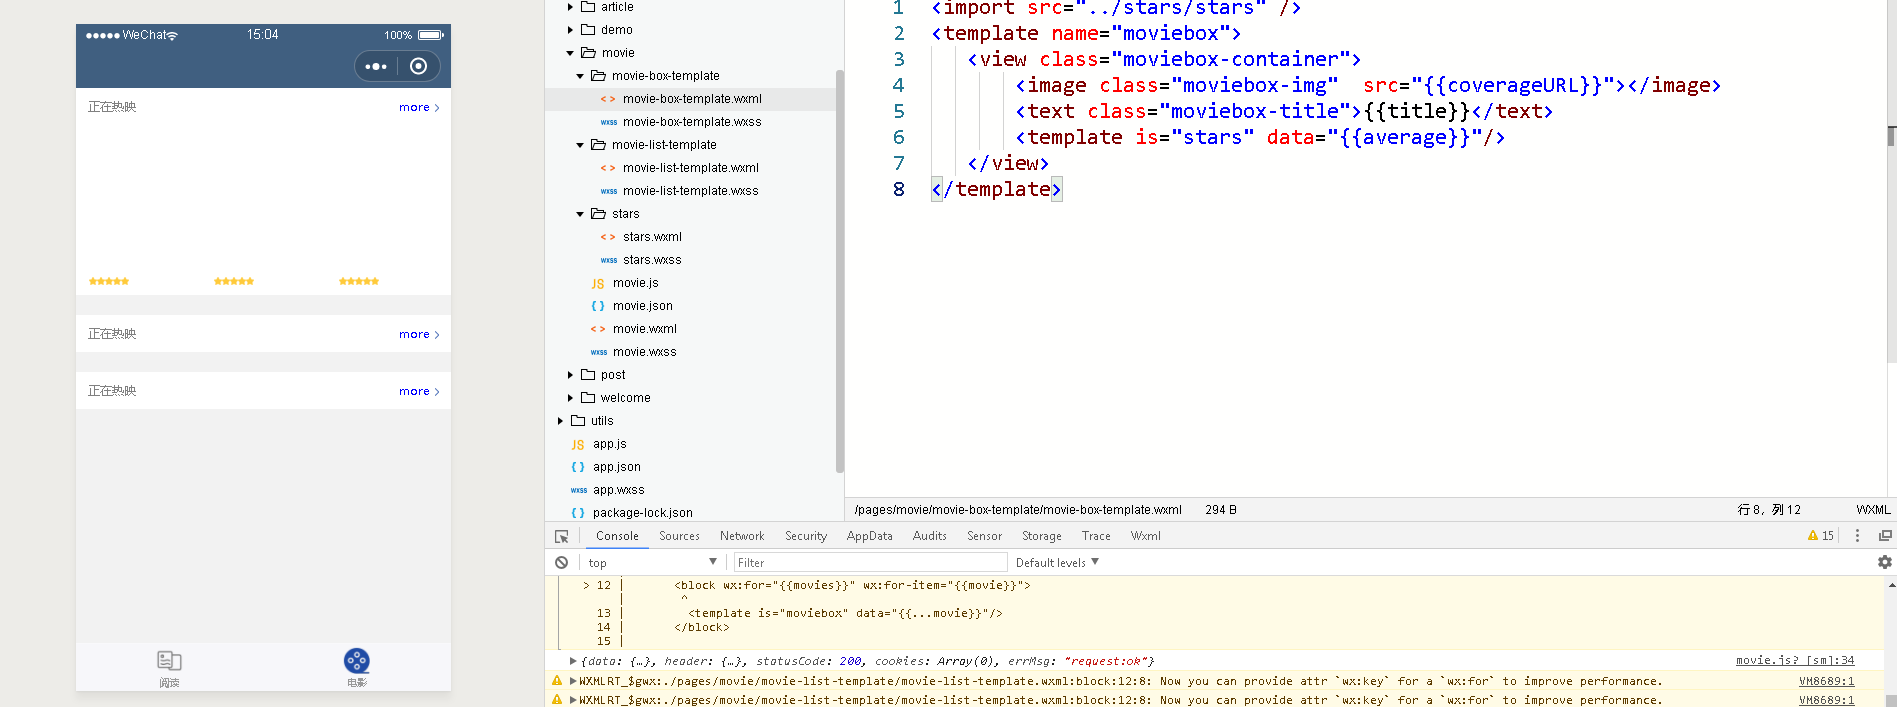Collapse the movie-list-template folder

point(580,145)
